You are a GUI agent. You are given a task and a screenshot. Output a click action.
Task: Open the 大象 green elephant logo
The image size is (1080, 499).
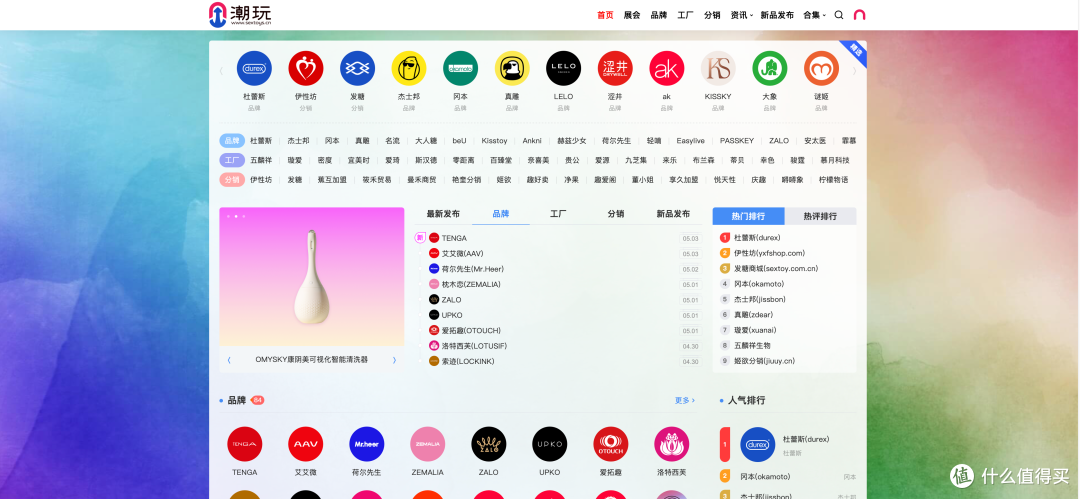[769, 68]
